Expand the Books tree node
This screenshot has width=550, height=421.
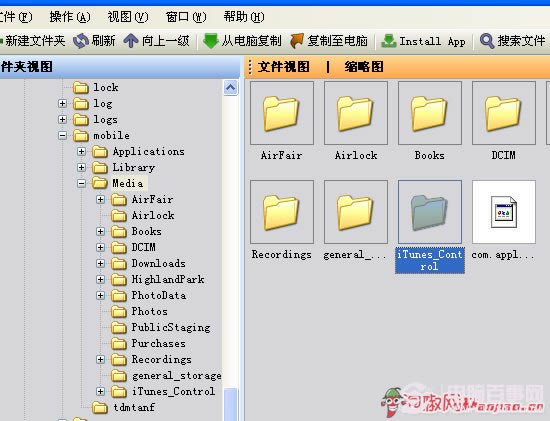(x=101, y=231)
